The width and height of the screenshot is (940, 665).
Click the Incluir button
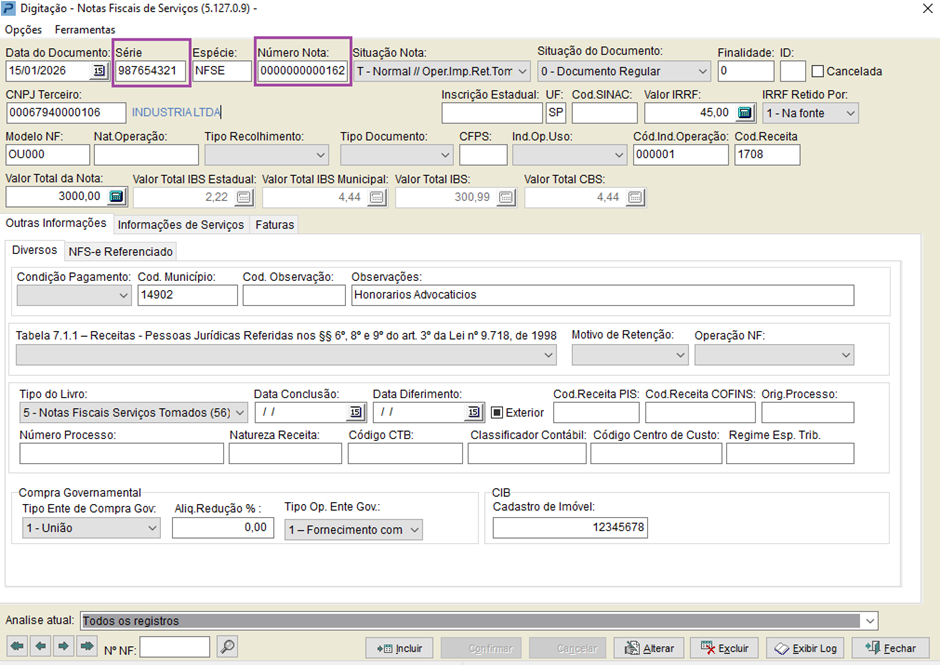click(x=400, y=648)
